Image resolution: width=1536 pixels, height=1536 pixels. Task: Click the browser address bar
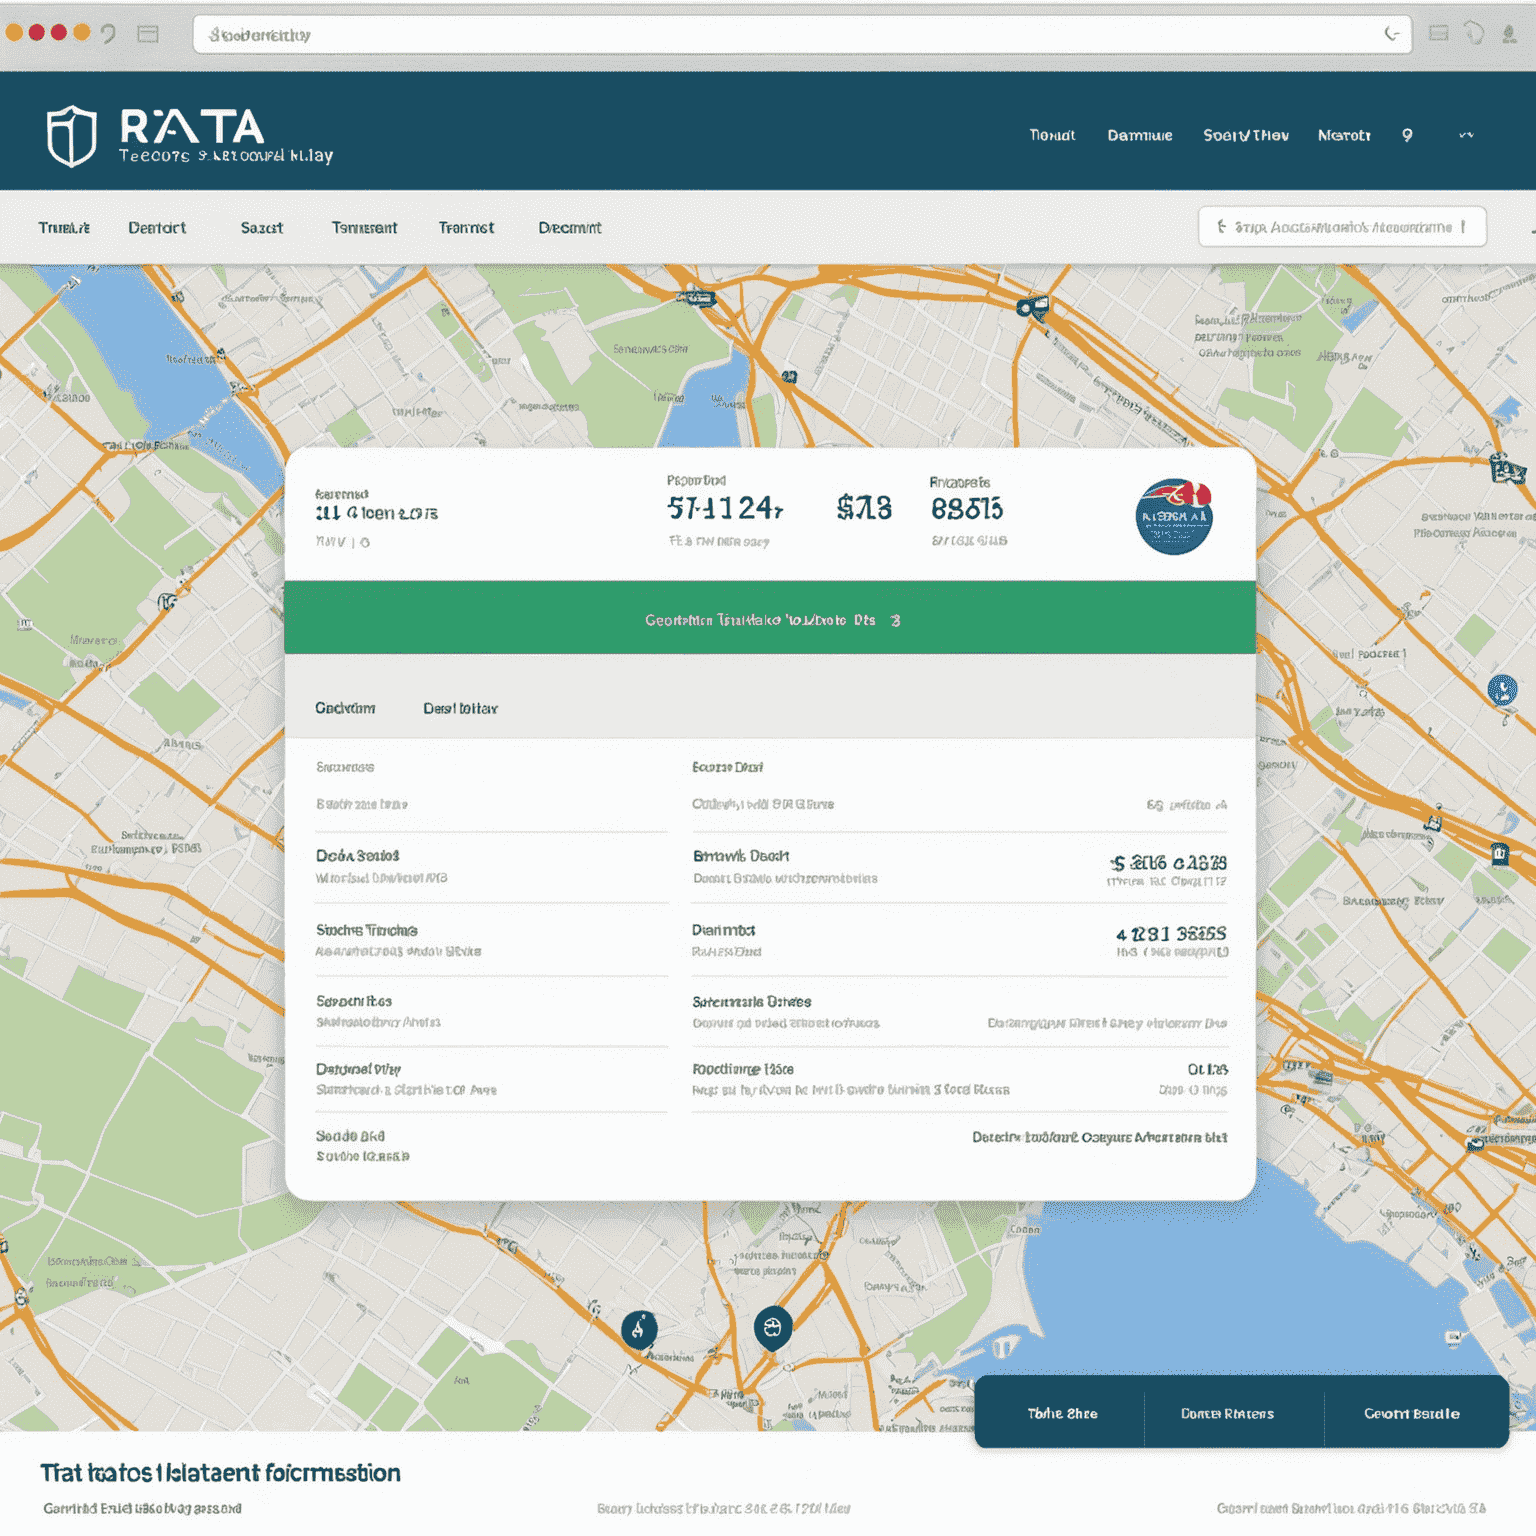coord(802,35)
